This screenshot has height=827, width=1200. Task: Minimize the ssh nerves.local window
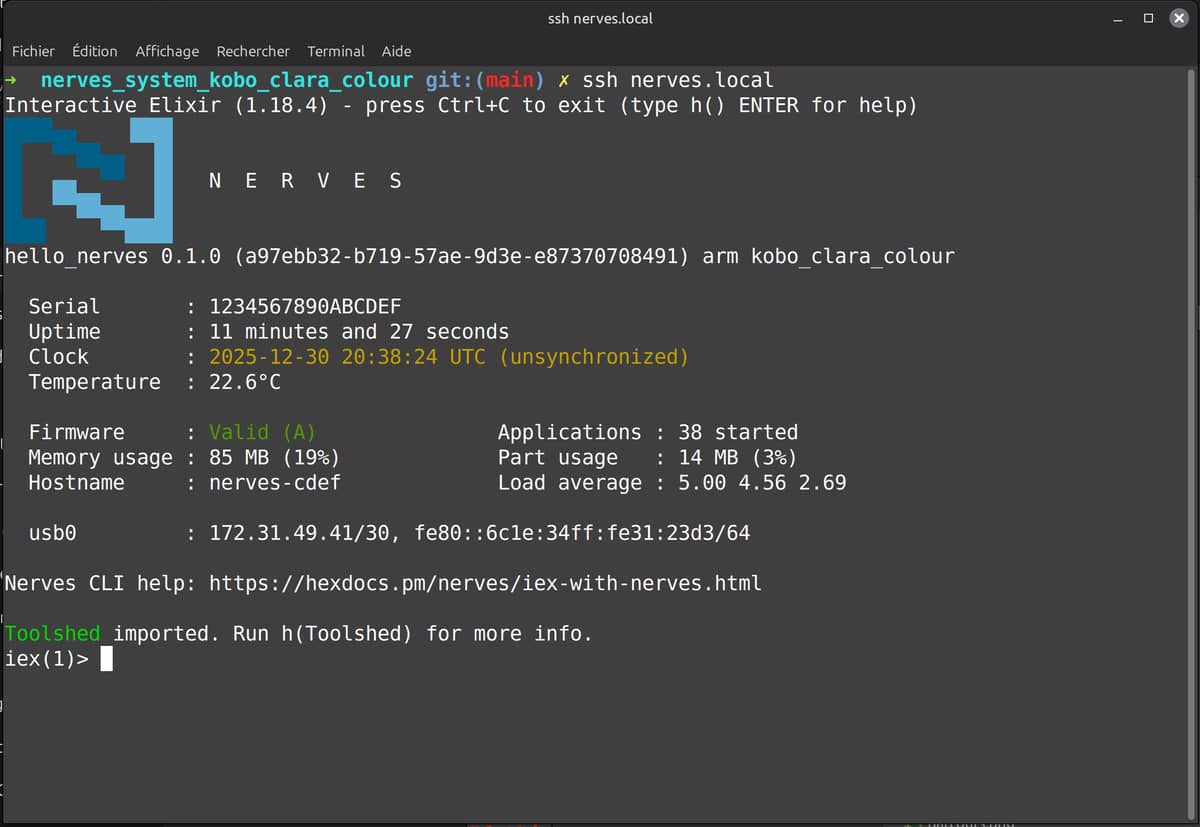1118,19
